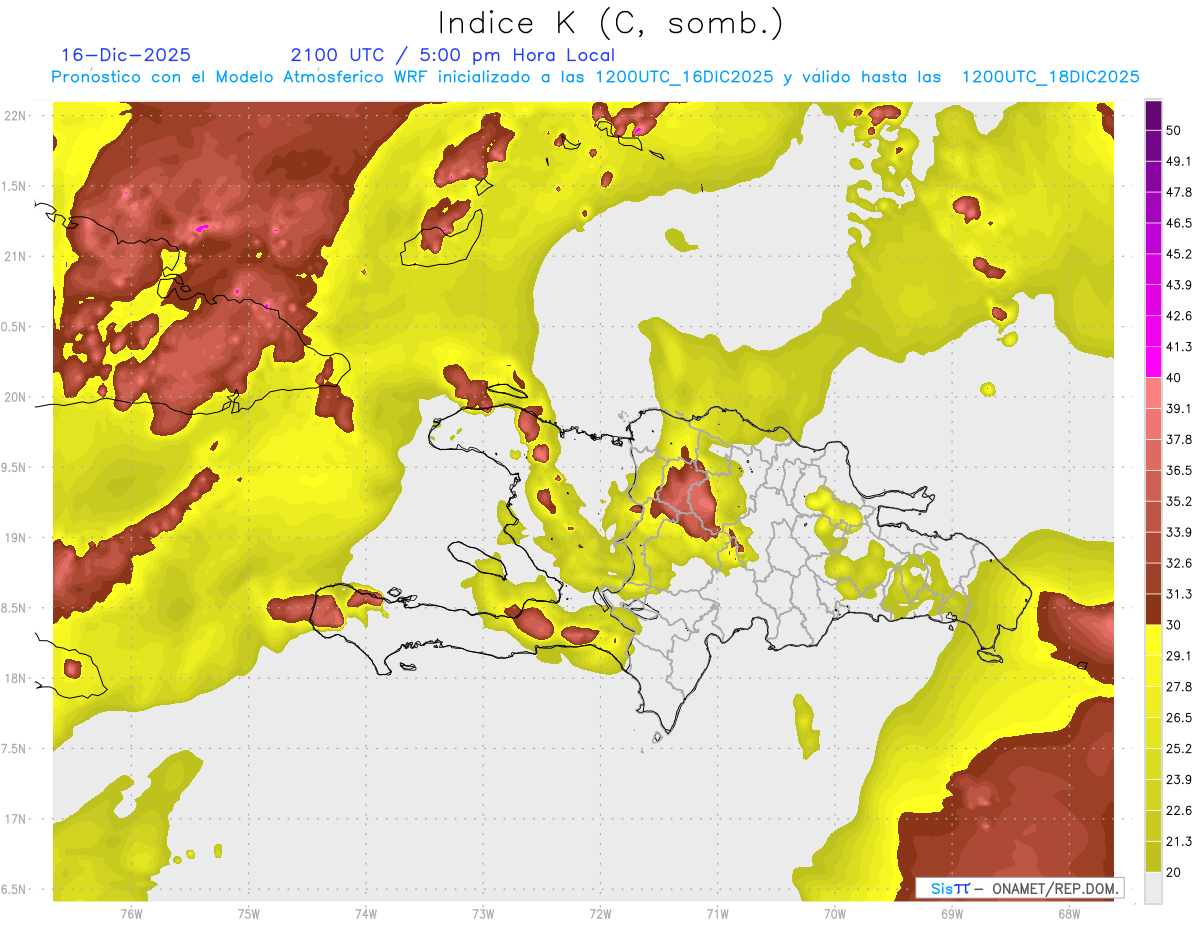Click the longitude axis label '71W'

point(717,914)
